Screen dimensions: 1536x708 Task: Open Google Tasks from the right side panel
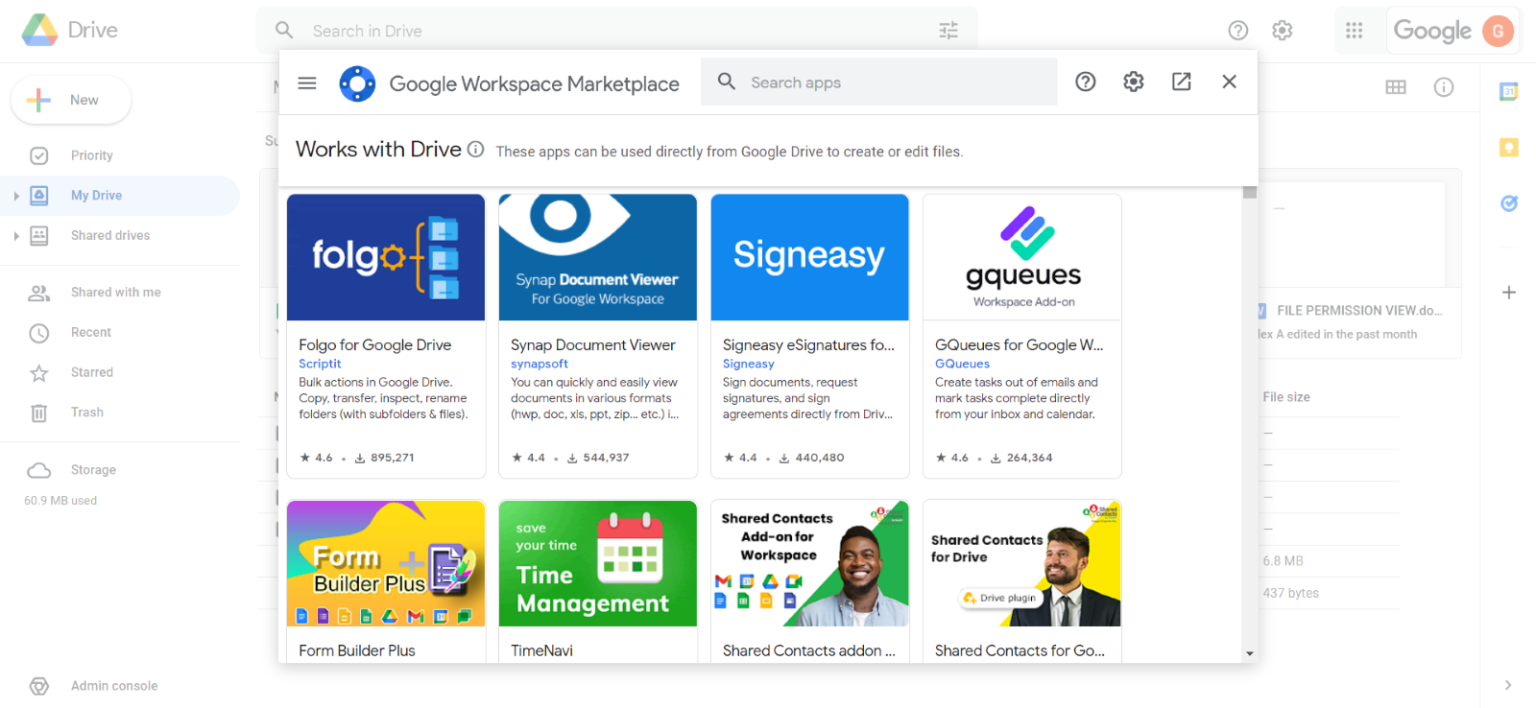1510,203
